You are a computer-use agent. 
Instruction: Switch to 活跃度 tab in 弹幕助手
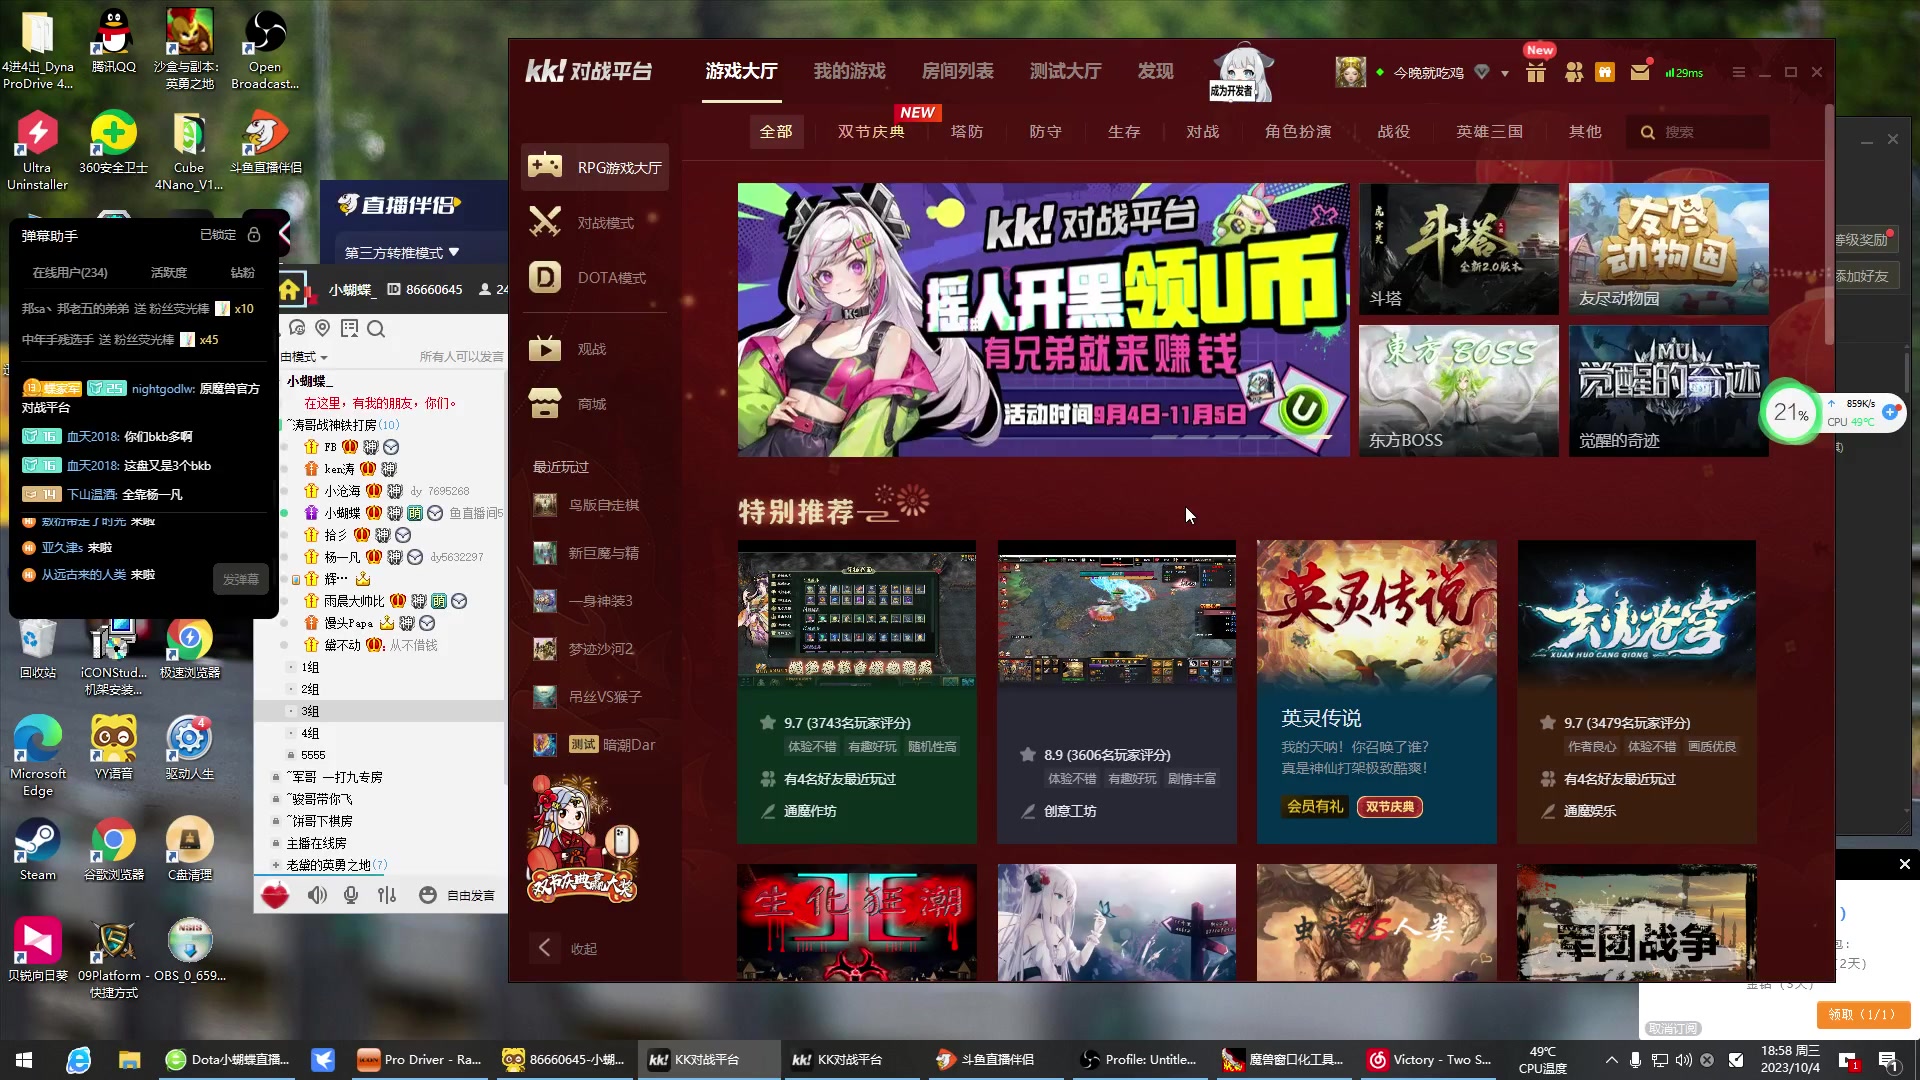pyautogui.click(x=168, y=272)
